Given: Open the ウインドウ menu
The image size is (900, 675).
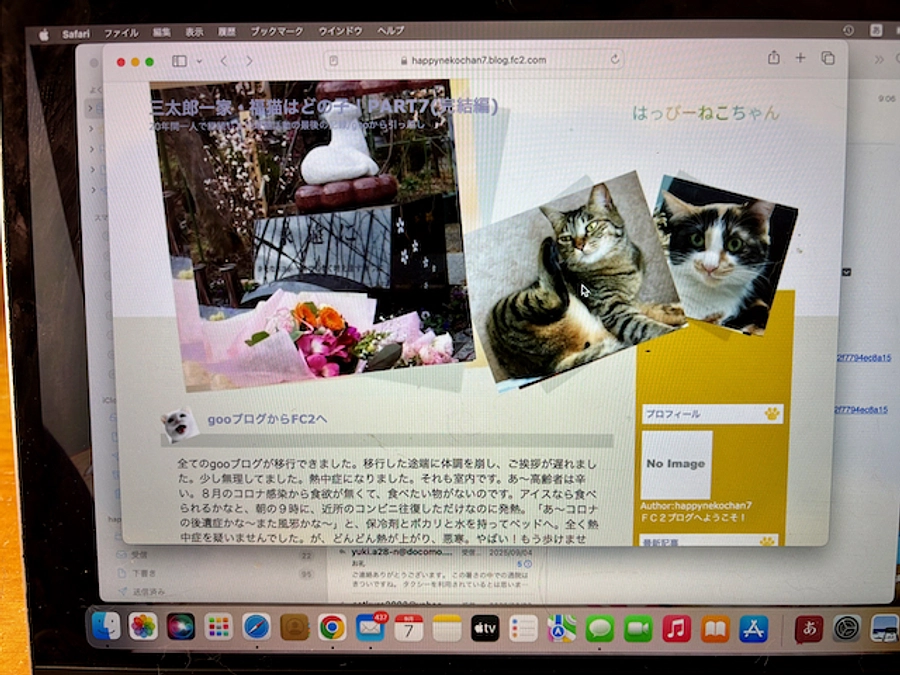Looking at the screenshot, I should click(x=340, y=32).
